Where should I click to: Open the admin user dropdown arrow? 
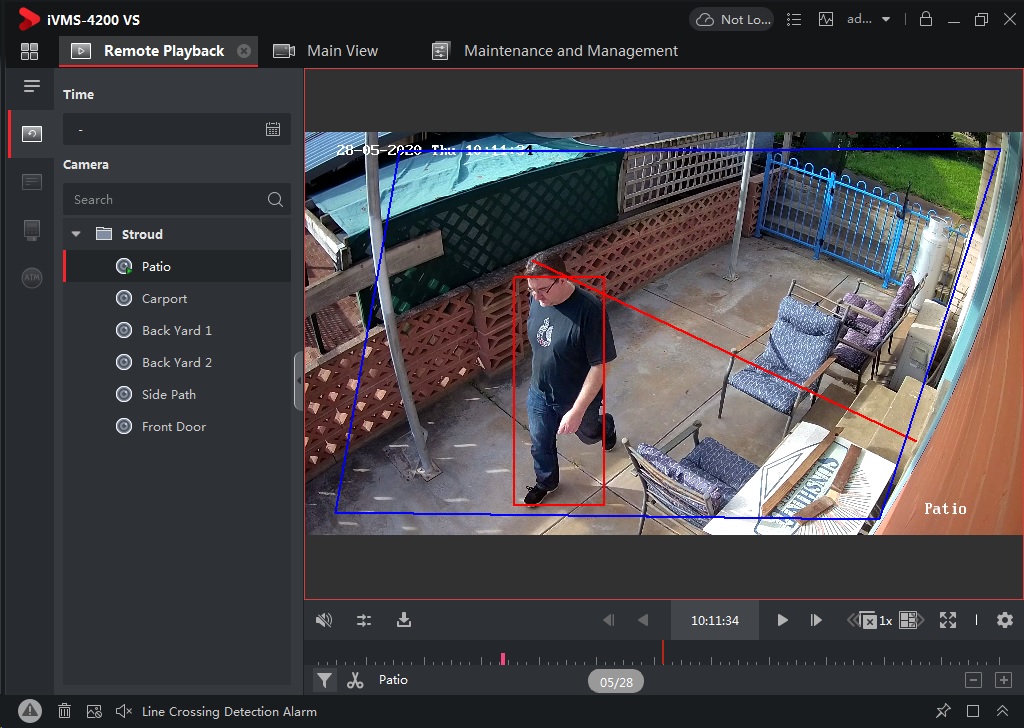[886, 19]
